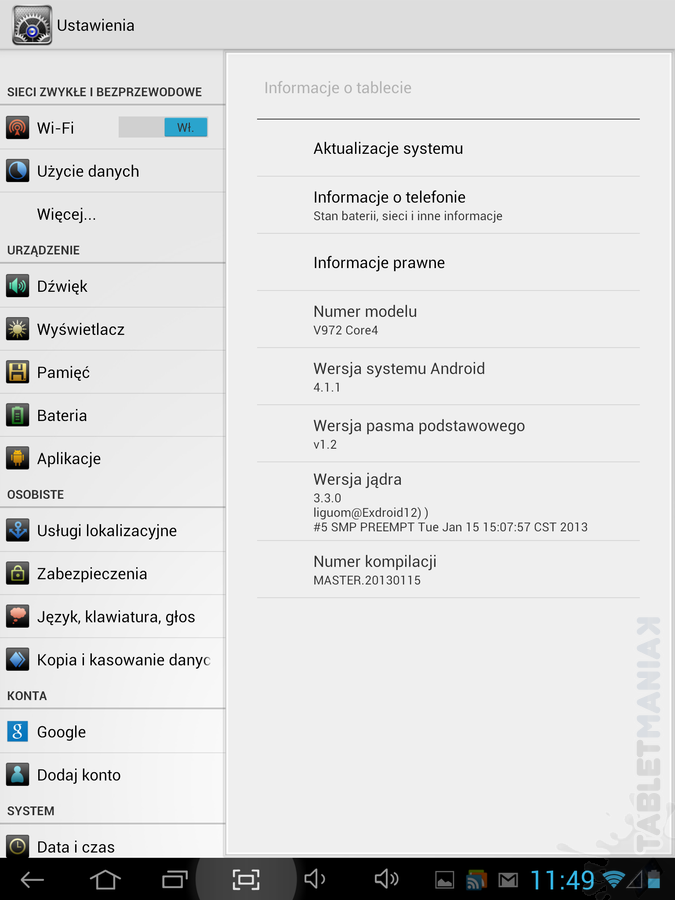Open Usługi lokalizacyjne anchor icon

tap(18, 530)
